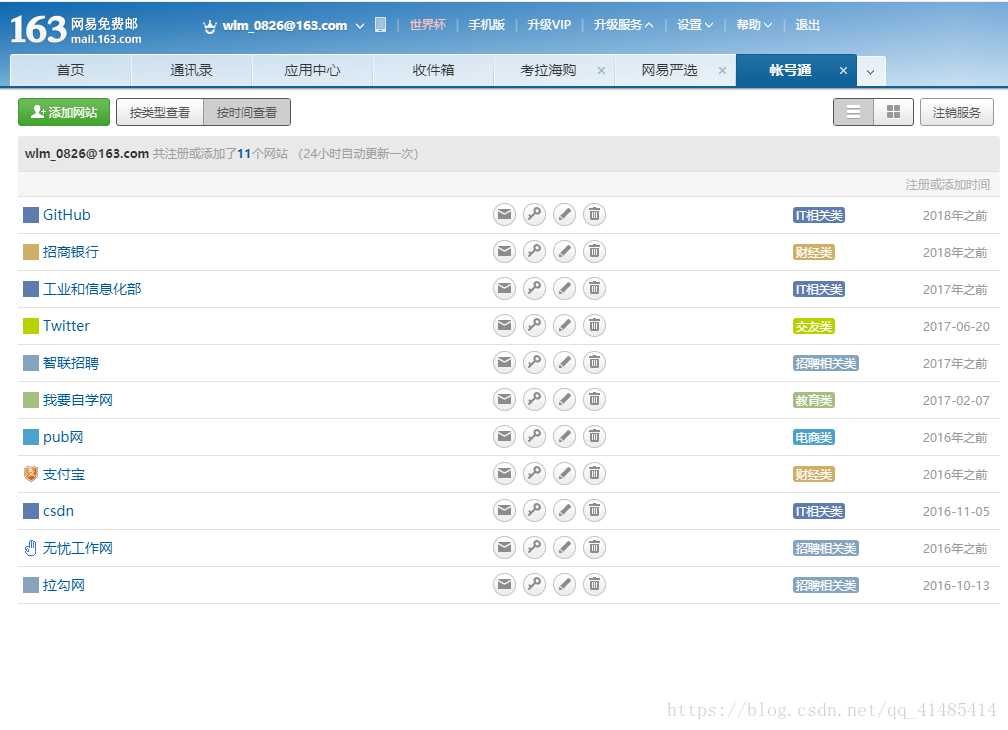The height and width of the screenshot is (730, 1008).
Task: Click the key icon in GitHub row
Action: click(x=534, y=215)
